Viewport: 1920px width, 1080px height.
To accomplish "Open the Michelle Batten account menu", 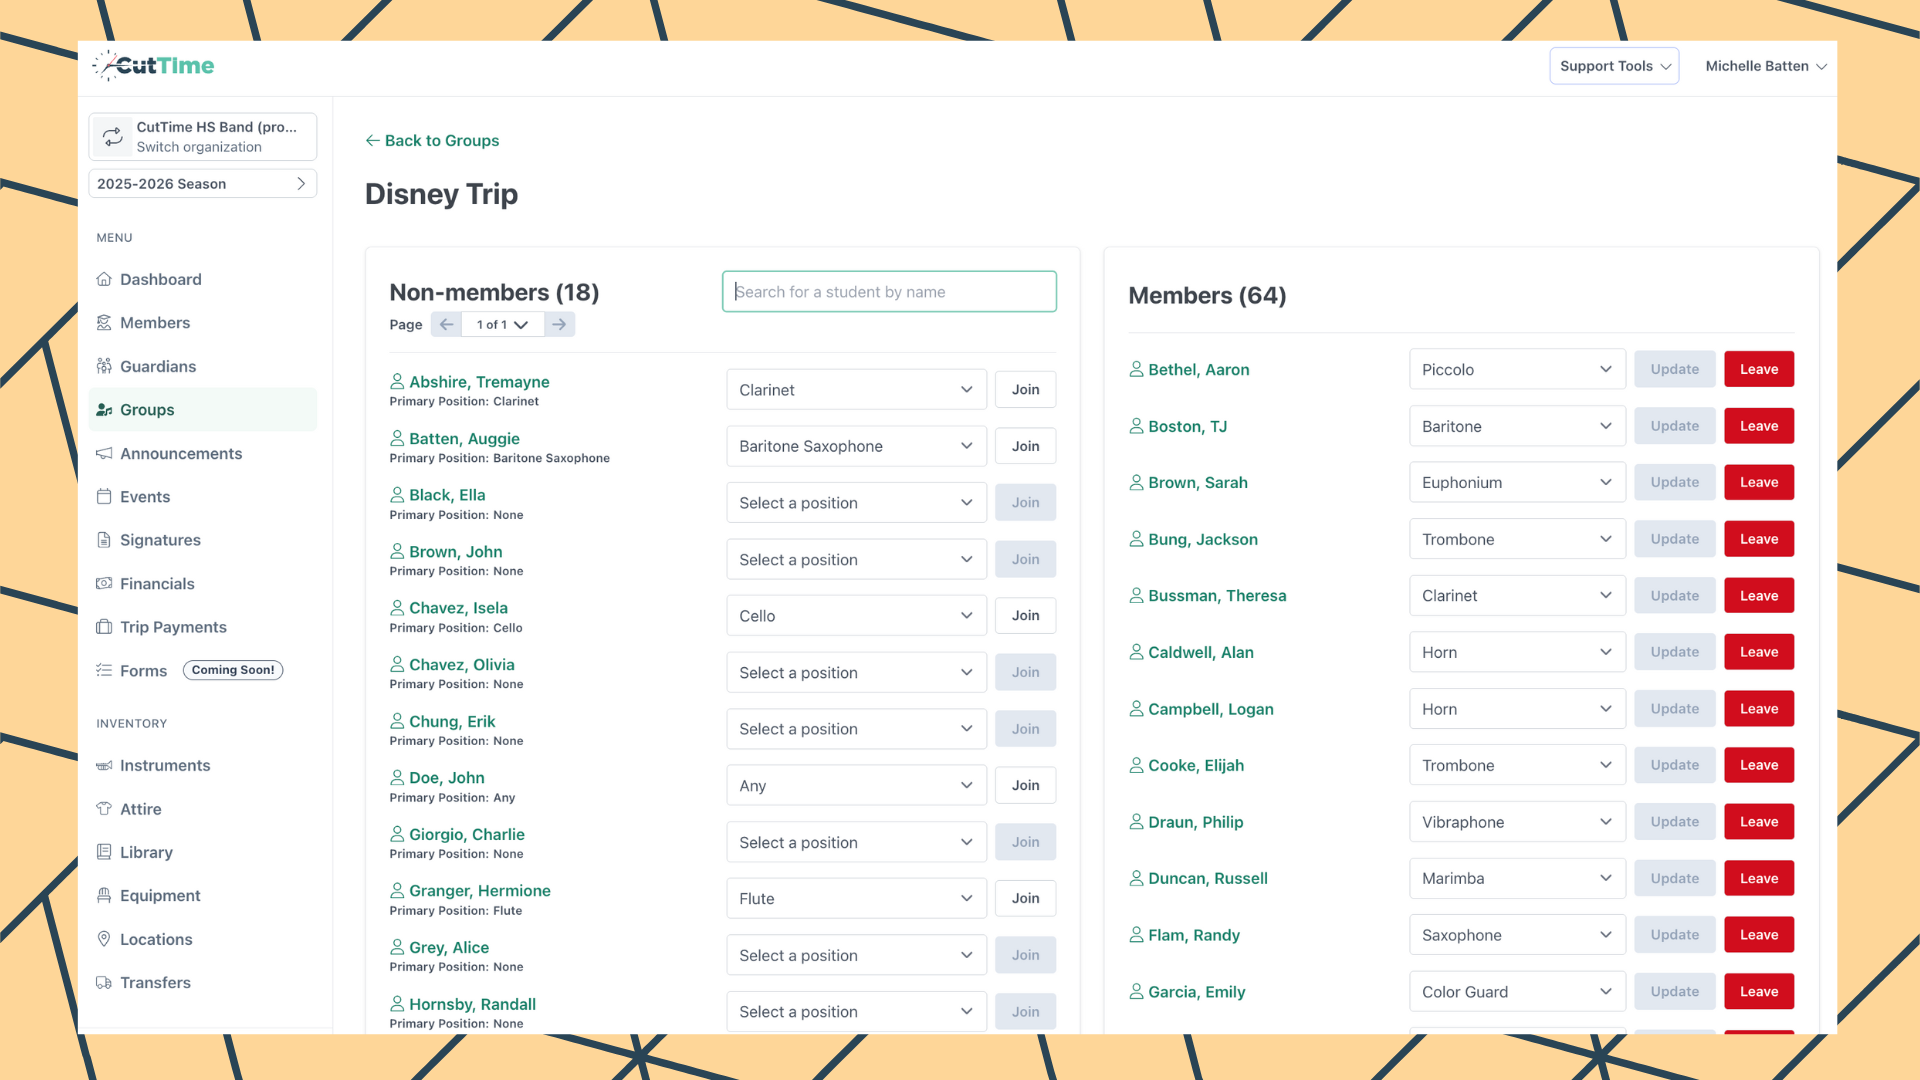I will tap(1765, 66).
